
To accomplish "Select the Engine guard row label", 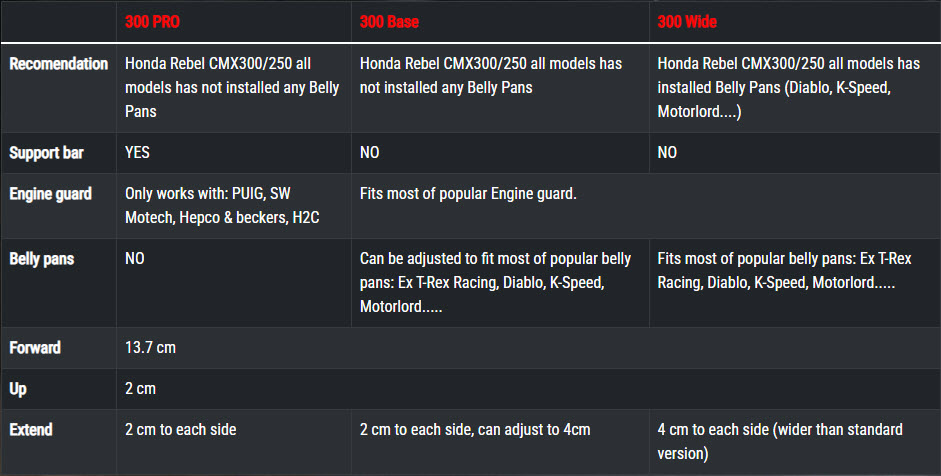I will [x=50, y=194].
